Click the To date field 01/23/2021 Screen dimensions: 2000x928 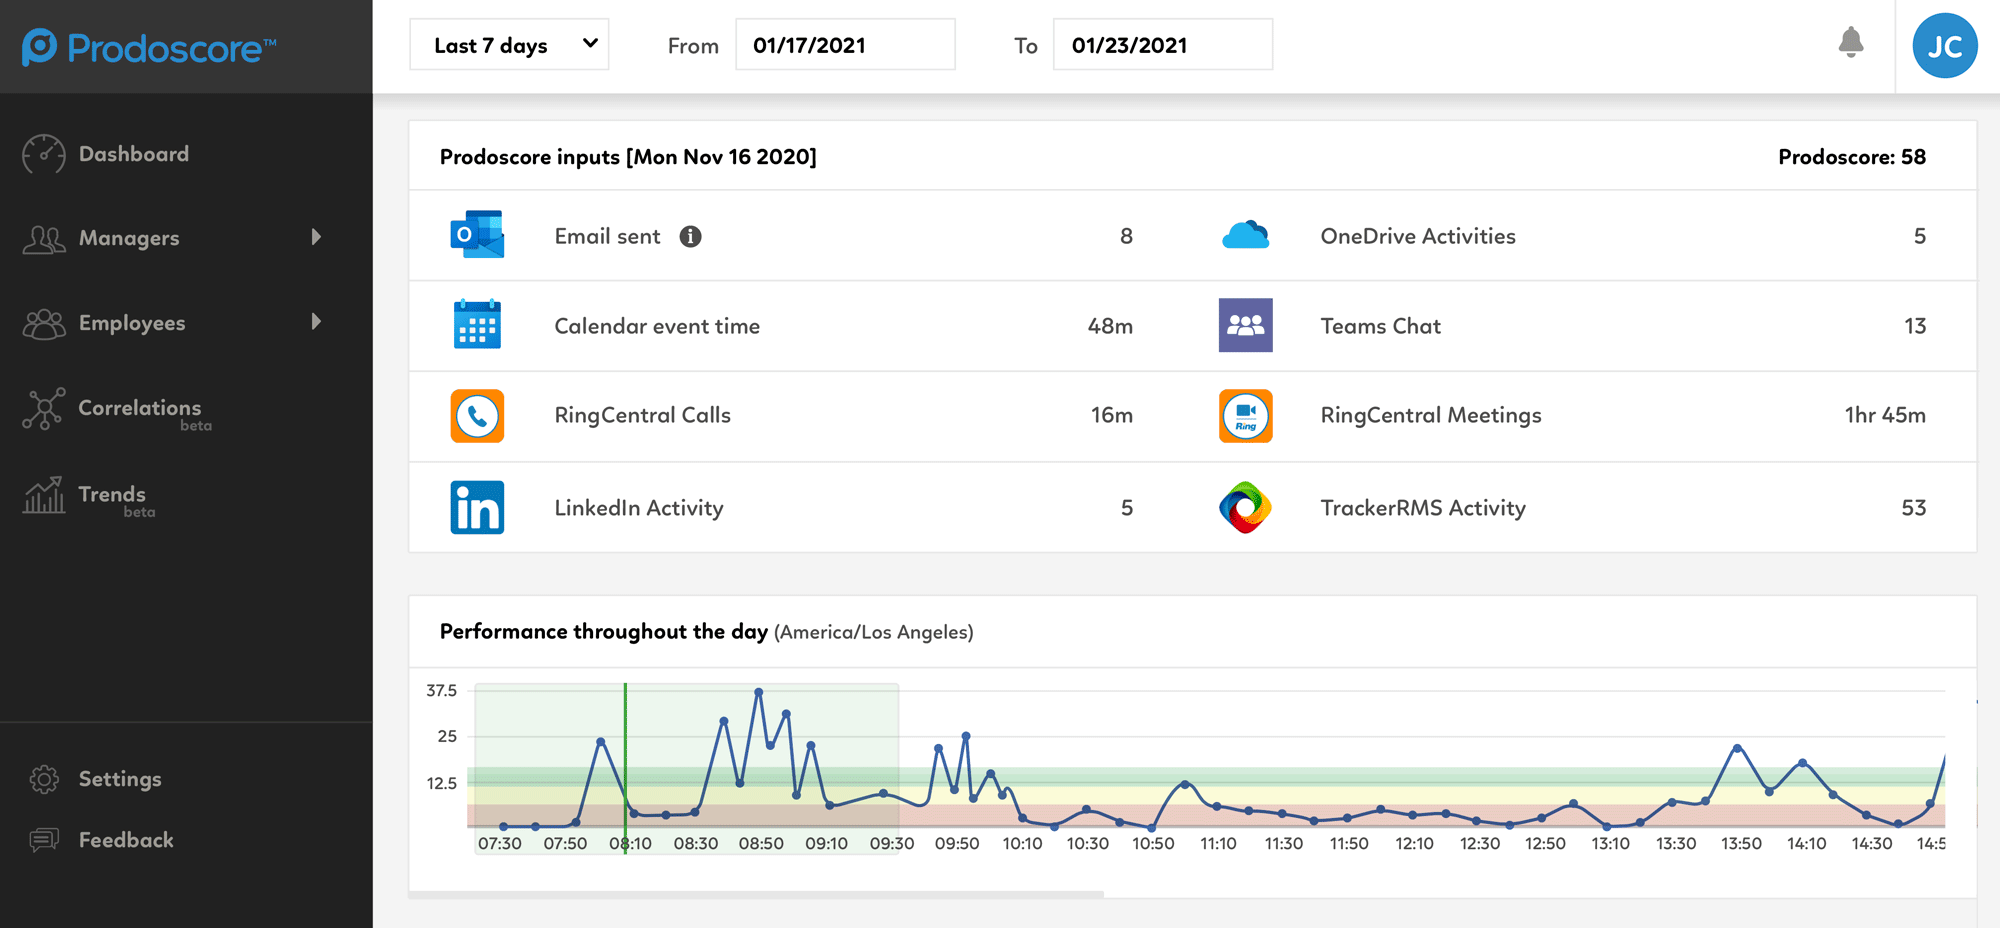(1163, 45)
